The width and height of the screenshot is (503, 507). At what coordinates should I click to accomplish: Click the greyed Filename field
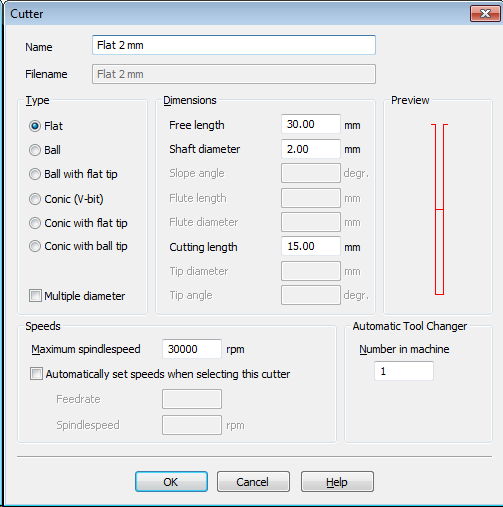tap(234, 74)
